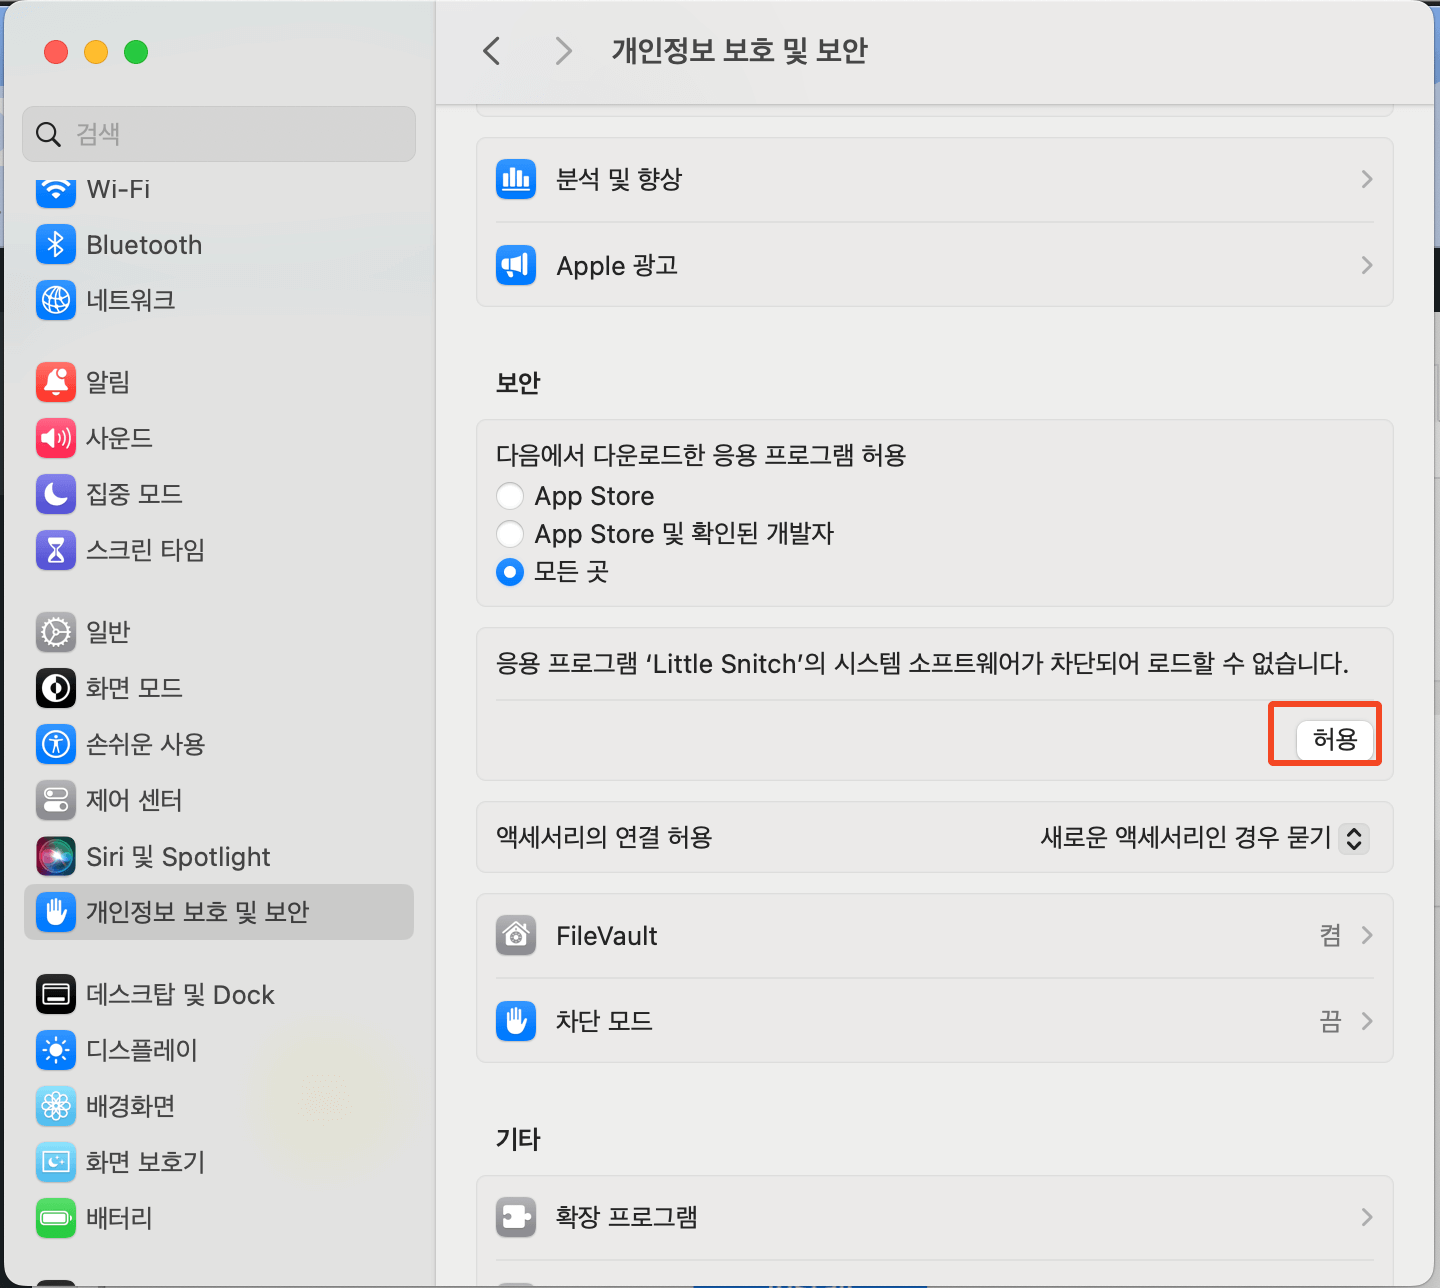Select the 화면 보호기 icon
Viewport: 1440px width, 1288px height.
pos(56,1162)
